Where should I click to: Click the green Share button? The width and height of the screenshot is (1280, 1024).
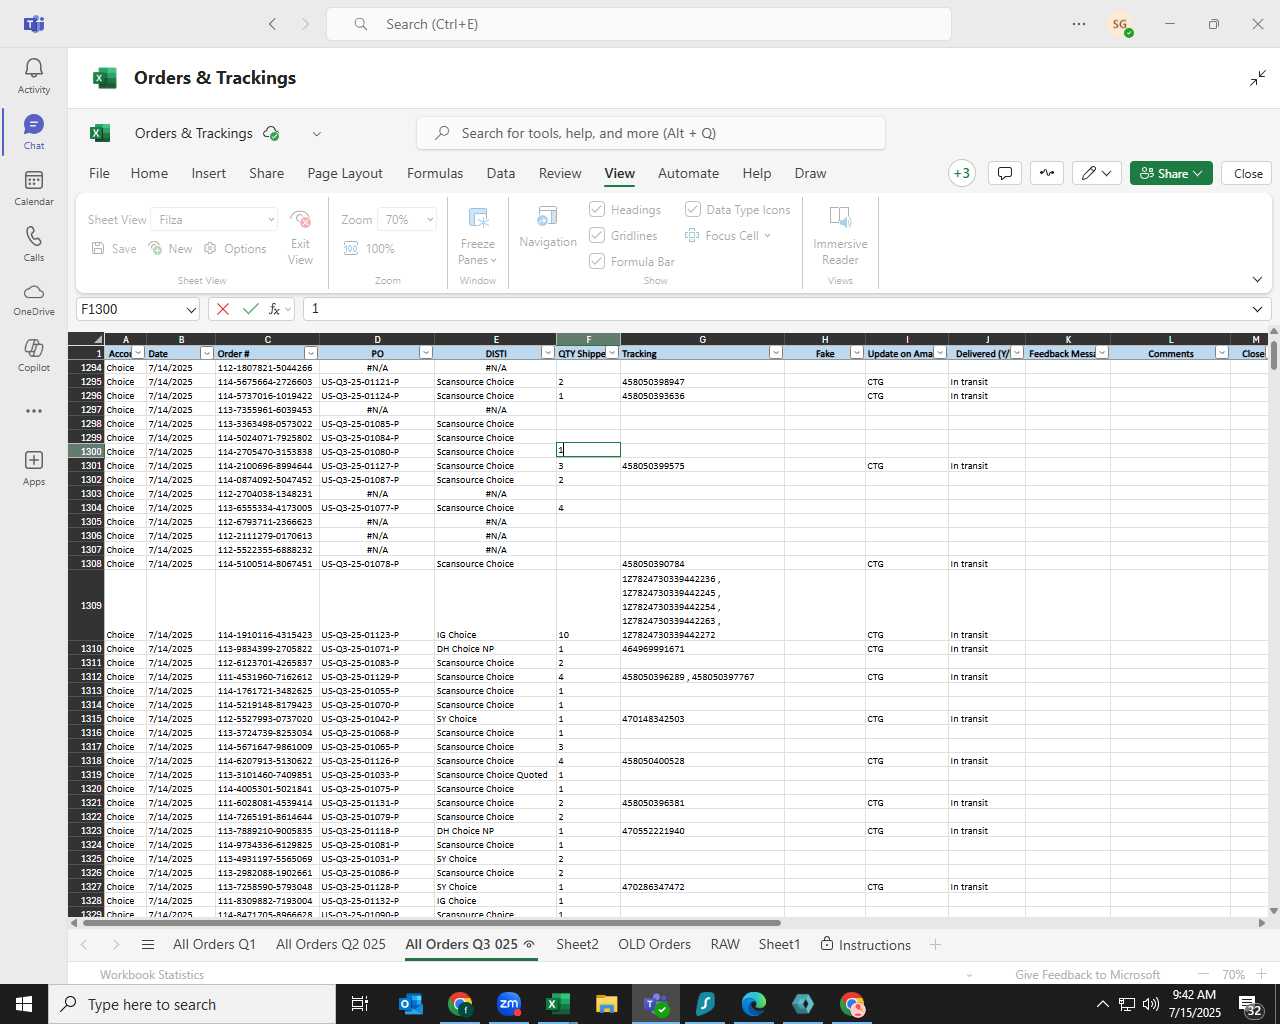coord(1171,173)
